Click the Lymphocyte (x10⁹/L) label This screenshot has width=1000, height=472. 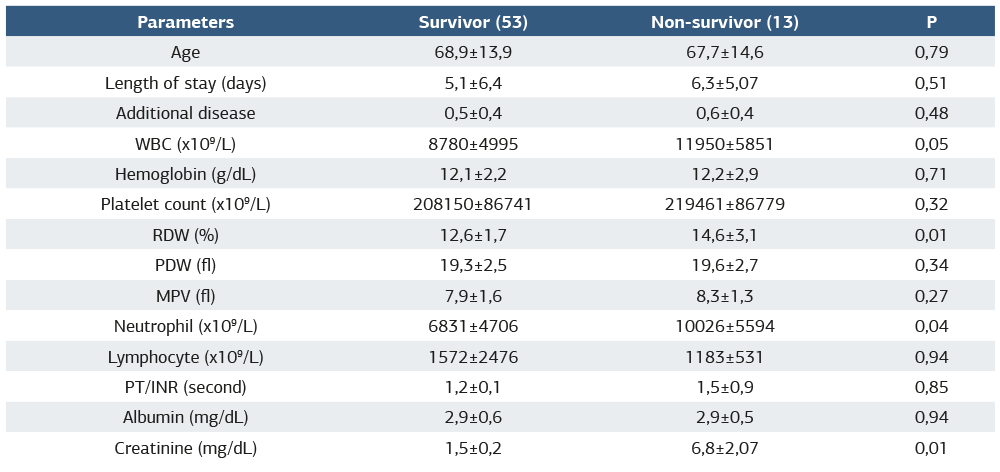click(185, 357)
